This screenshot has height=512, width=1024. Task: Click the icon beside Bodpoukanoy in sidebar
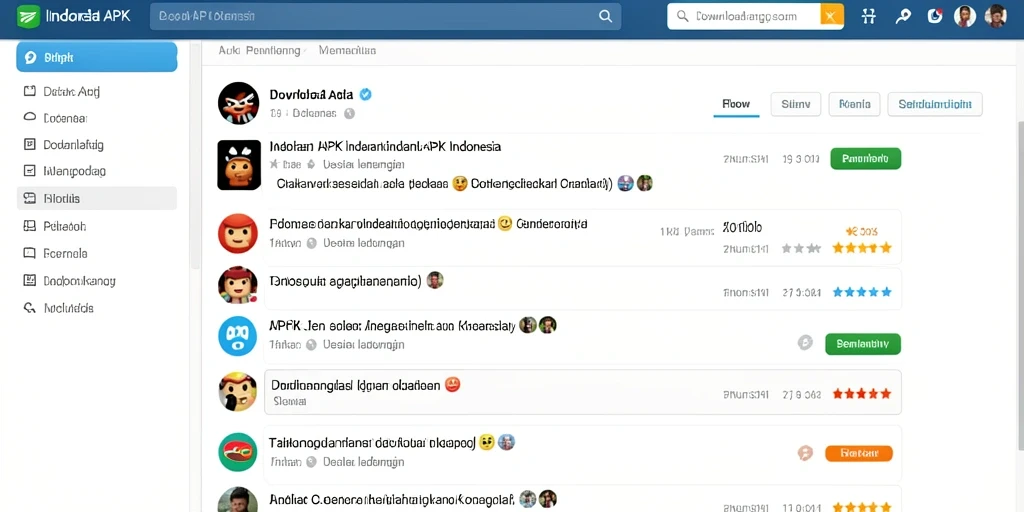pyautogui.click(x=29, y=281)
